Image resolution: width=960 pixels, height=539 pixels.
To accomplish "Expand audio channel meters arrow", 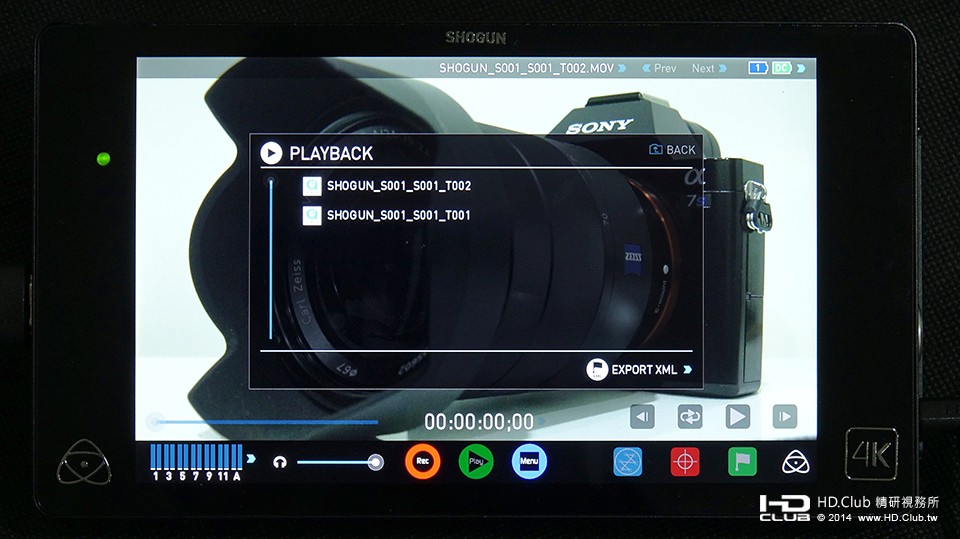I will (251, 458).
